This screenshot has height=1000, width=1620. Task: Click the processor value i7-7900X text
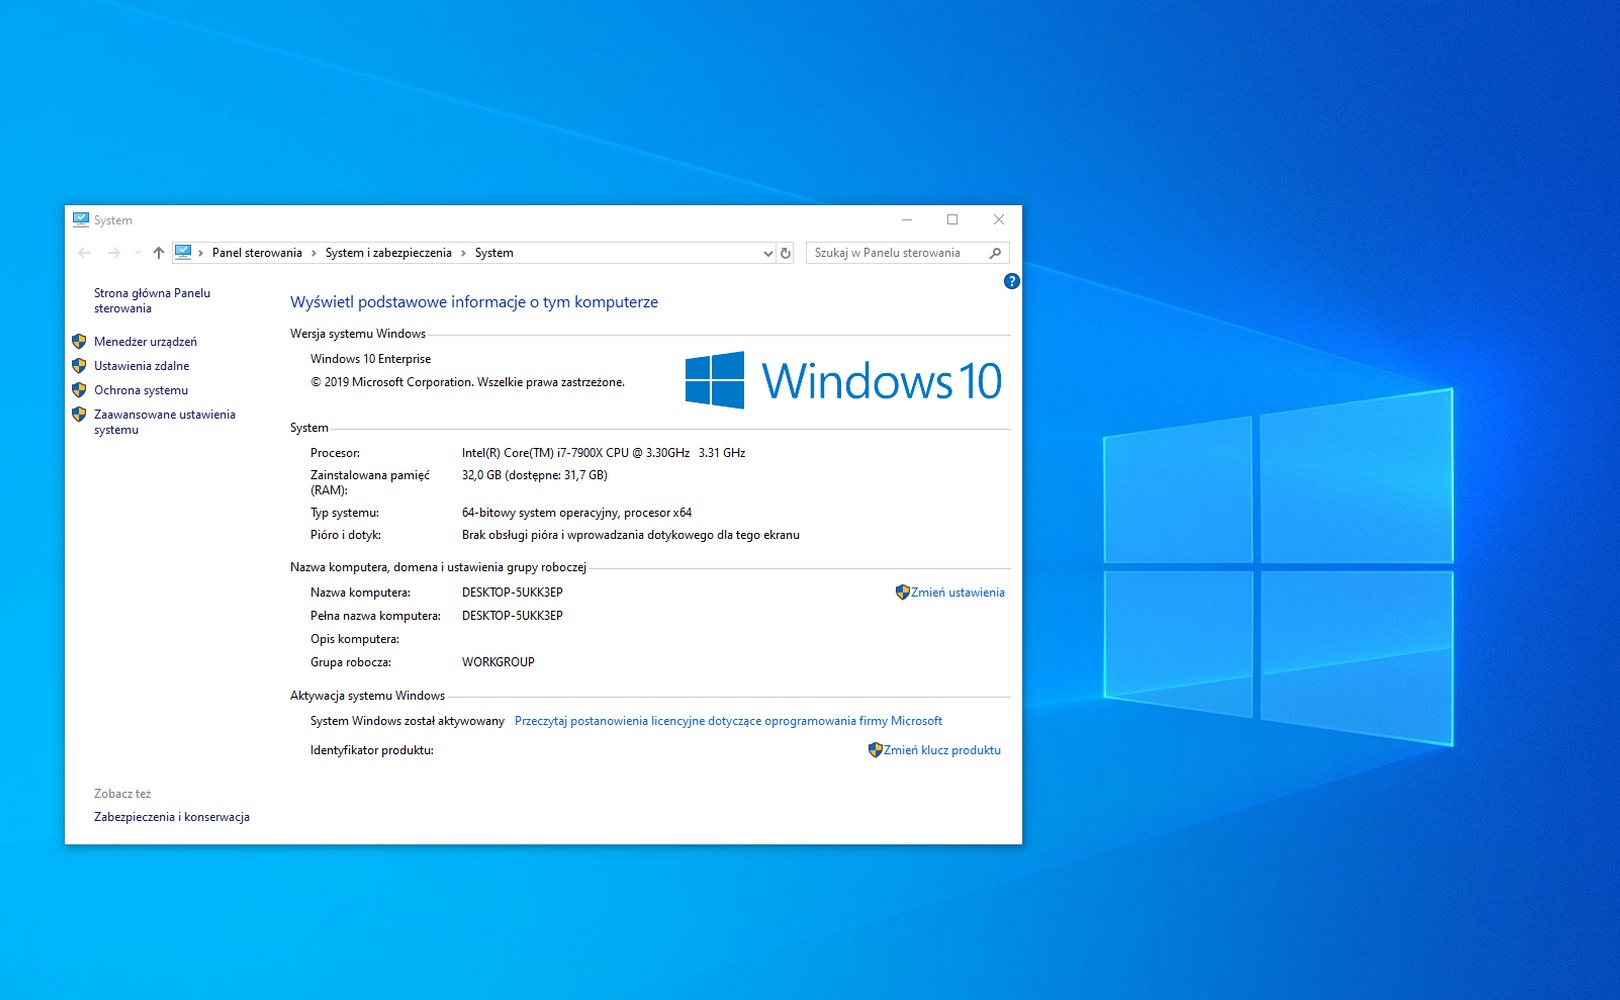[604, 453]
